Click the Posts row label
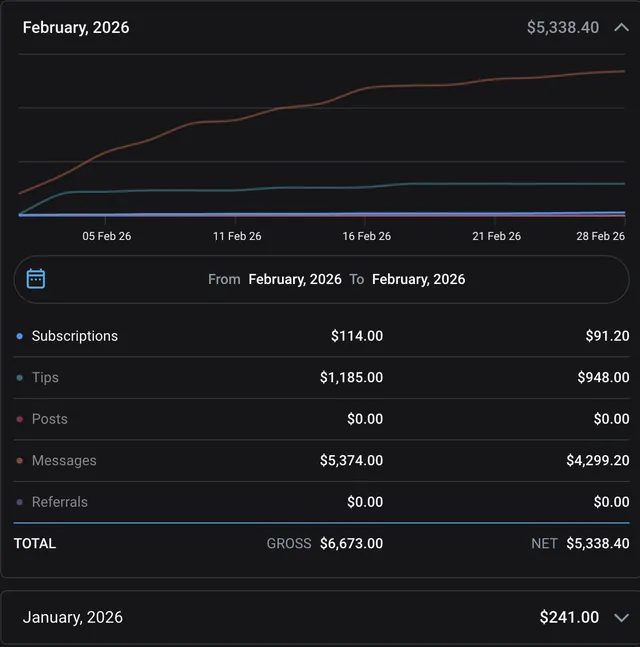This screenshot has width=640, height=647. point(50,419)
